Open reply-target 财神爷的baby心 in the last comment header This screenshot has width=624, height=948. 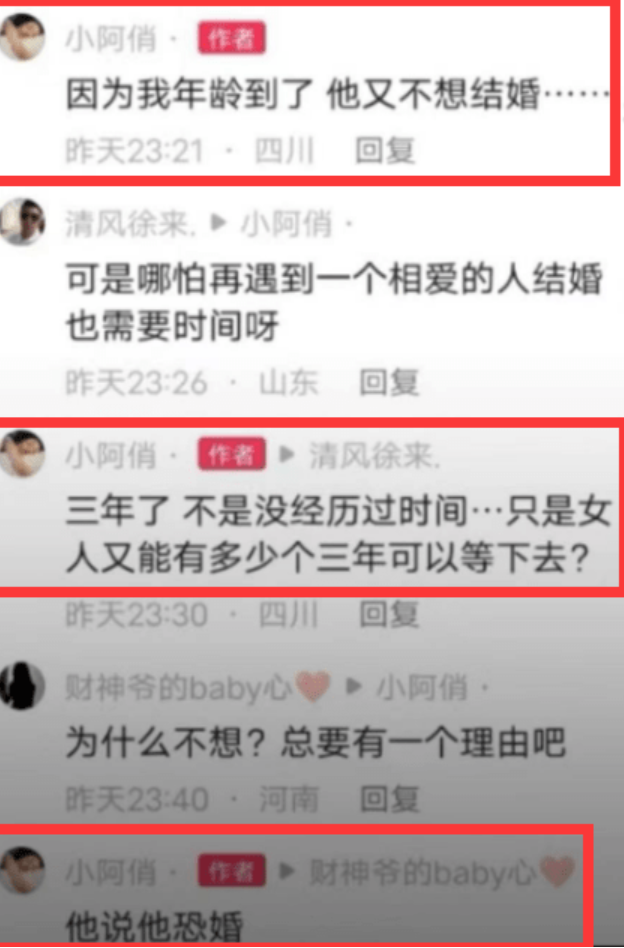coord(442,872)
